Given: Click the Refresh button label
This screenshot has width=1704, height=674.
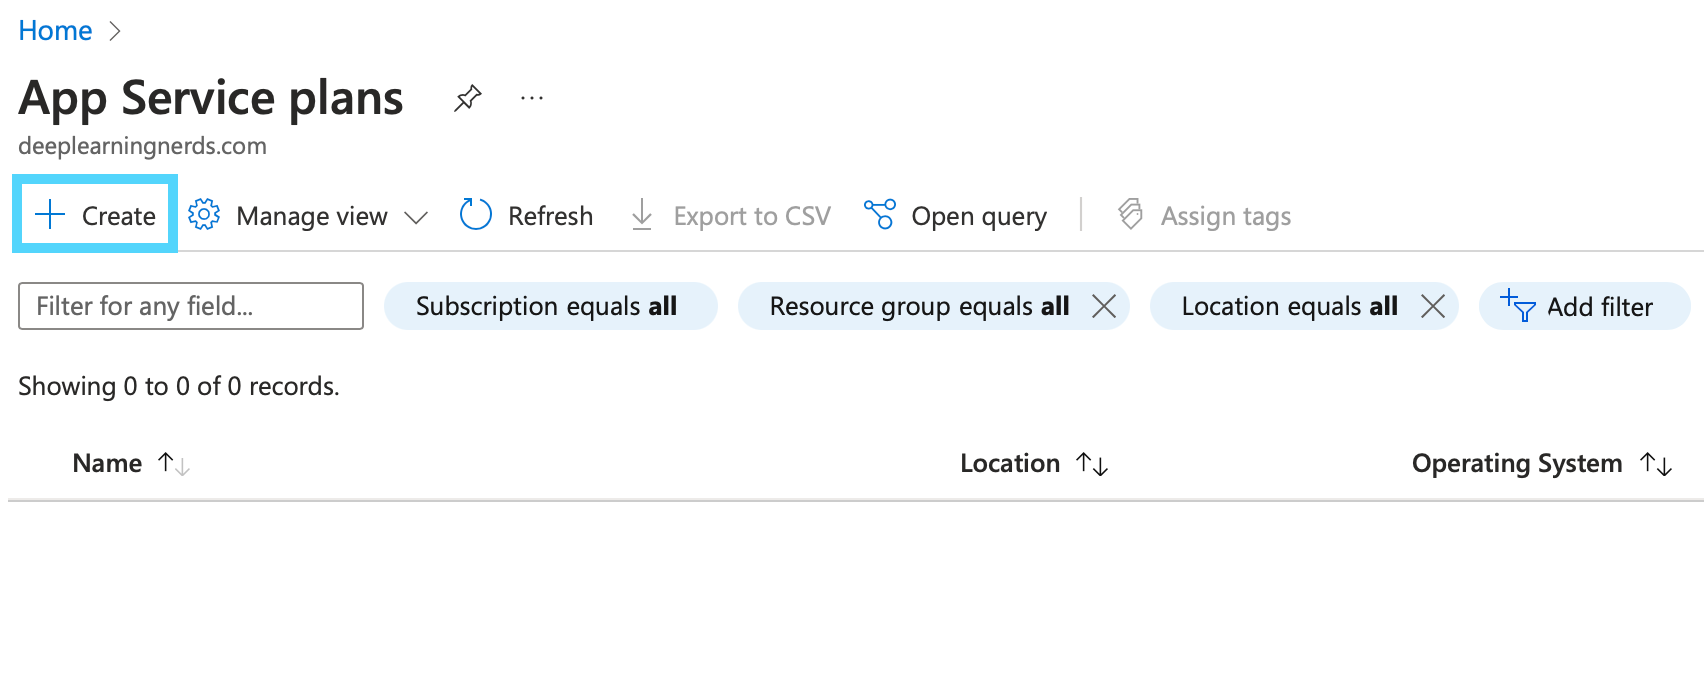Looking at the screenshot, I should coord(550,216).
